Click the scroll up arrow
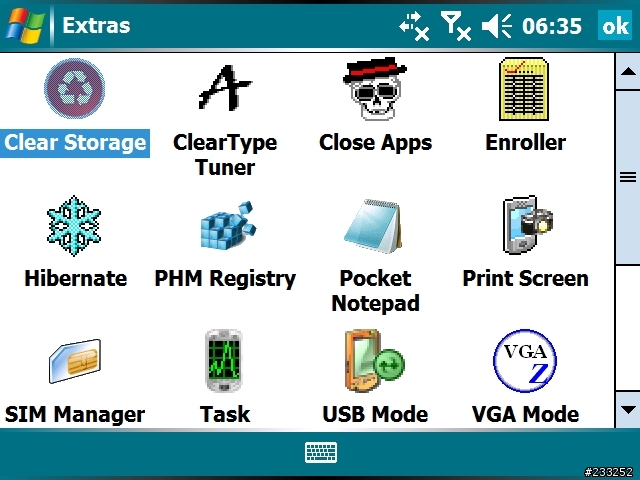 pos(628,72)
